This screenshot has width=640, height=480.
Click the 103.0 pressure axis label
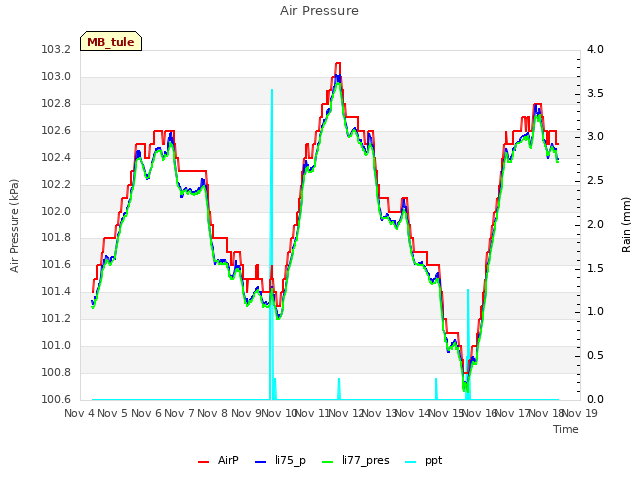tap(56, 77)
